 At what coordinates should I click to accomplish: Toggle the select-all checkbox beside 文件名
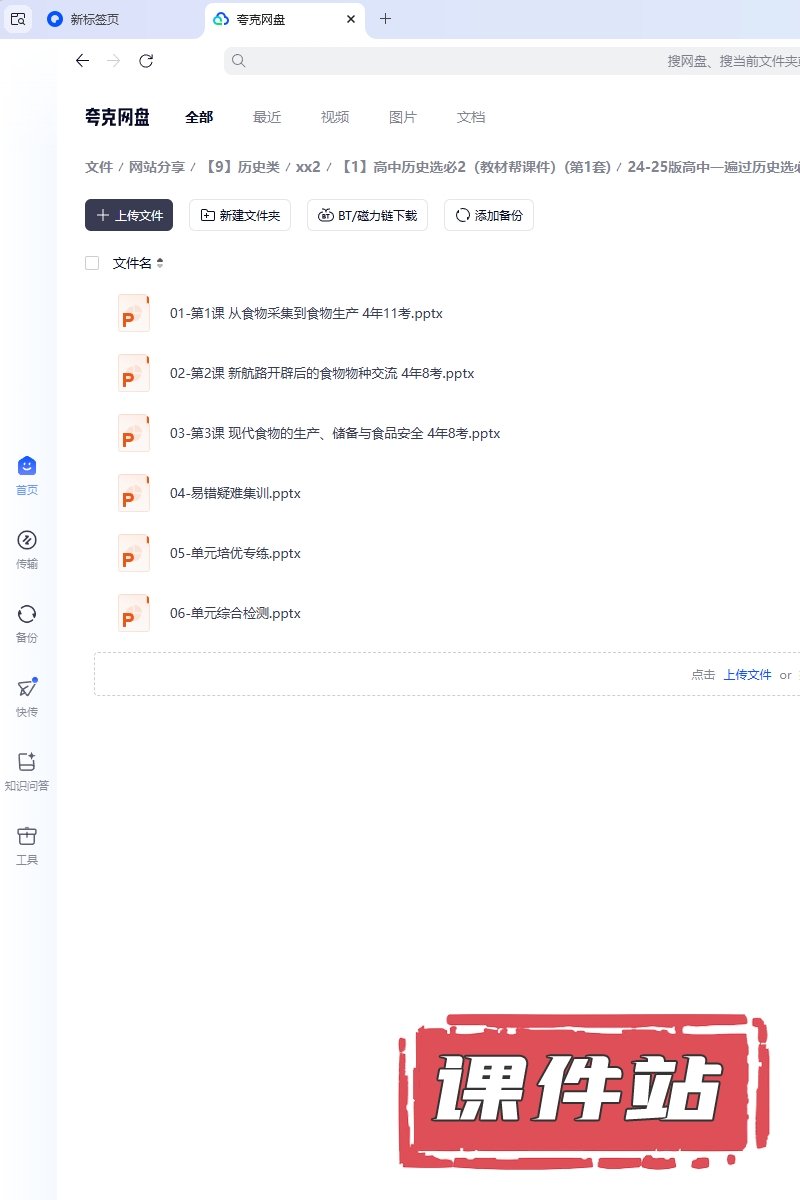click(92, 263)
